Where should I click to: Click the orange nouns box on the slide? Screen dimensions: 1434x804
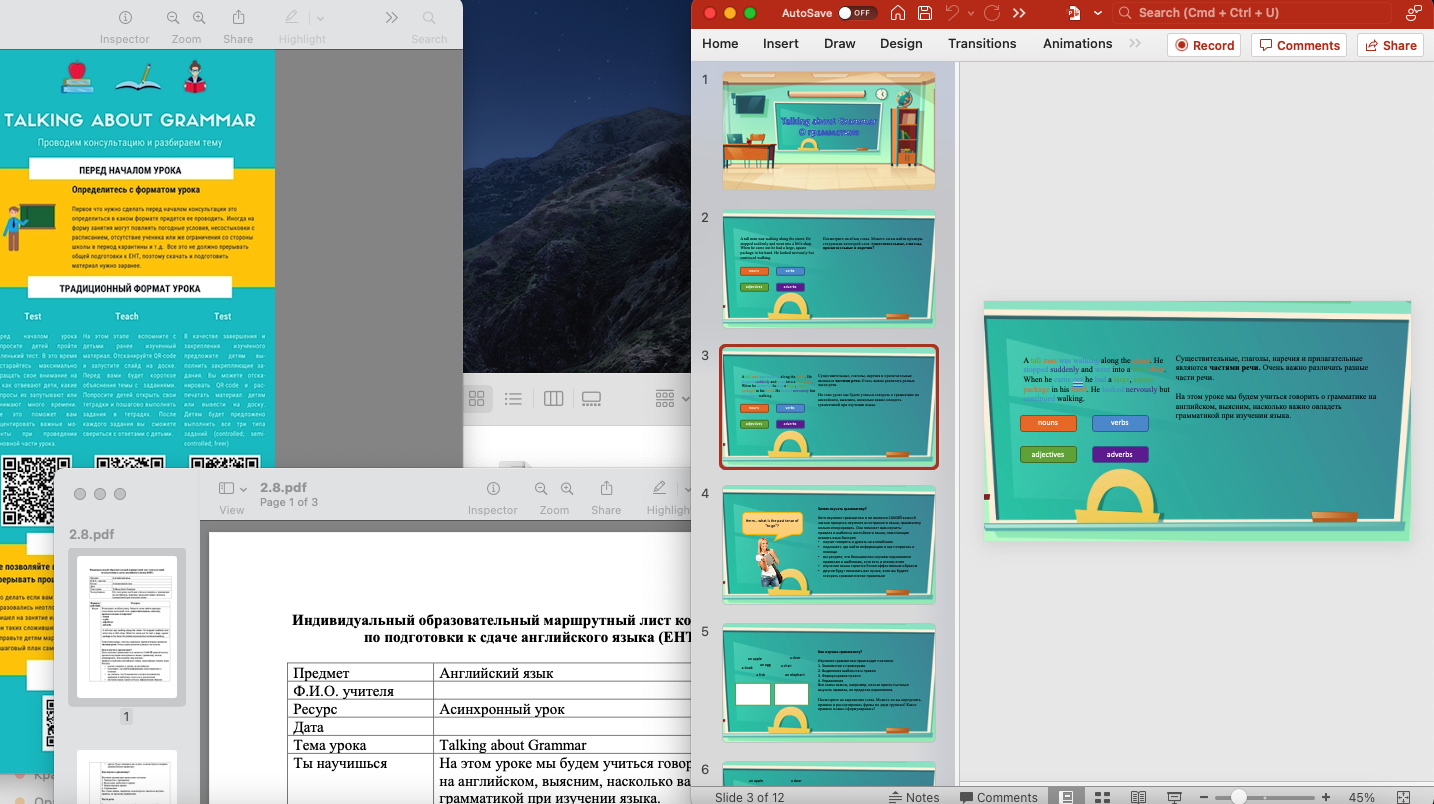point(1048,423)
